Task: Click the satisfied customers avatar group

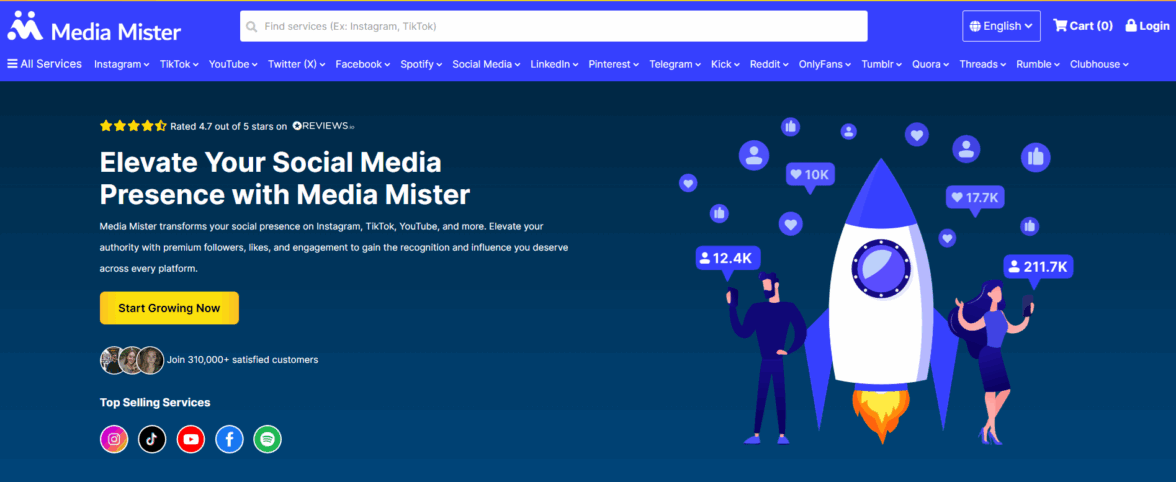Action: (132, 360)
